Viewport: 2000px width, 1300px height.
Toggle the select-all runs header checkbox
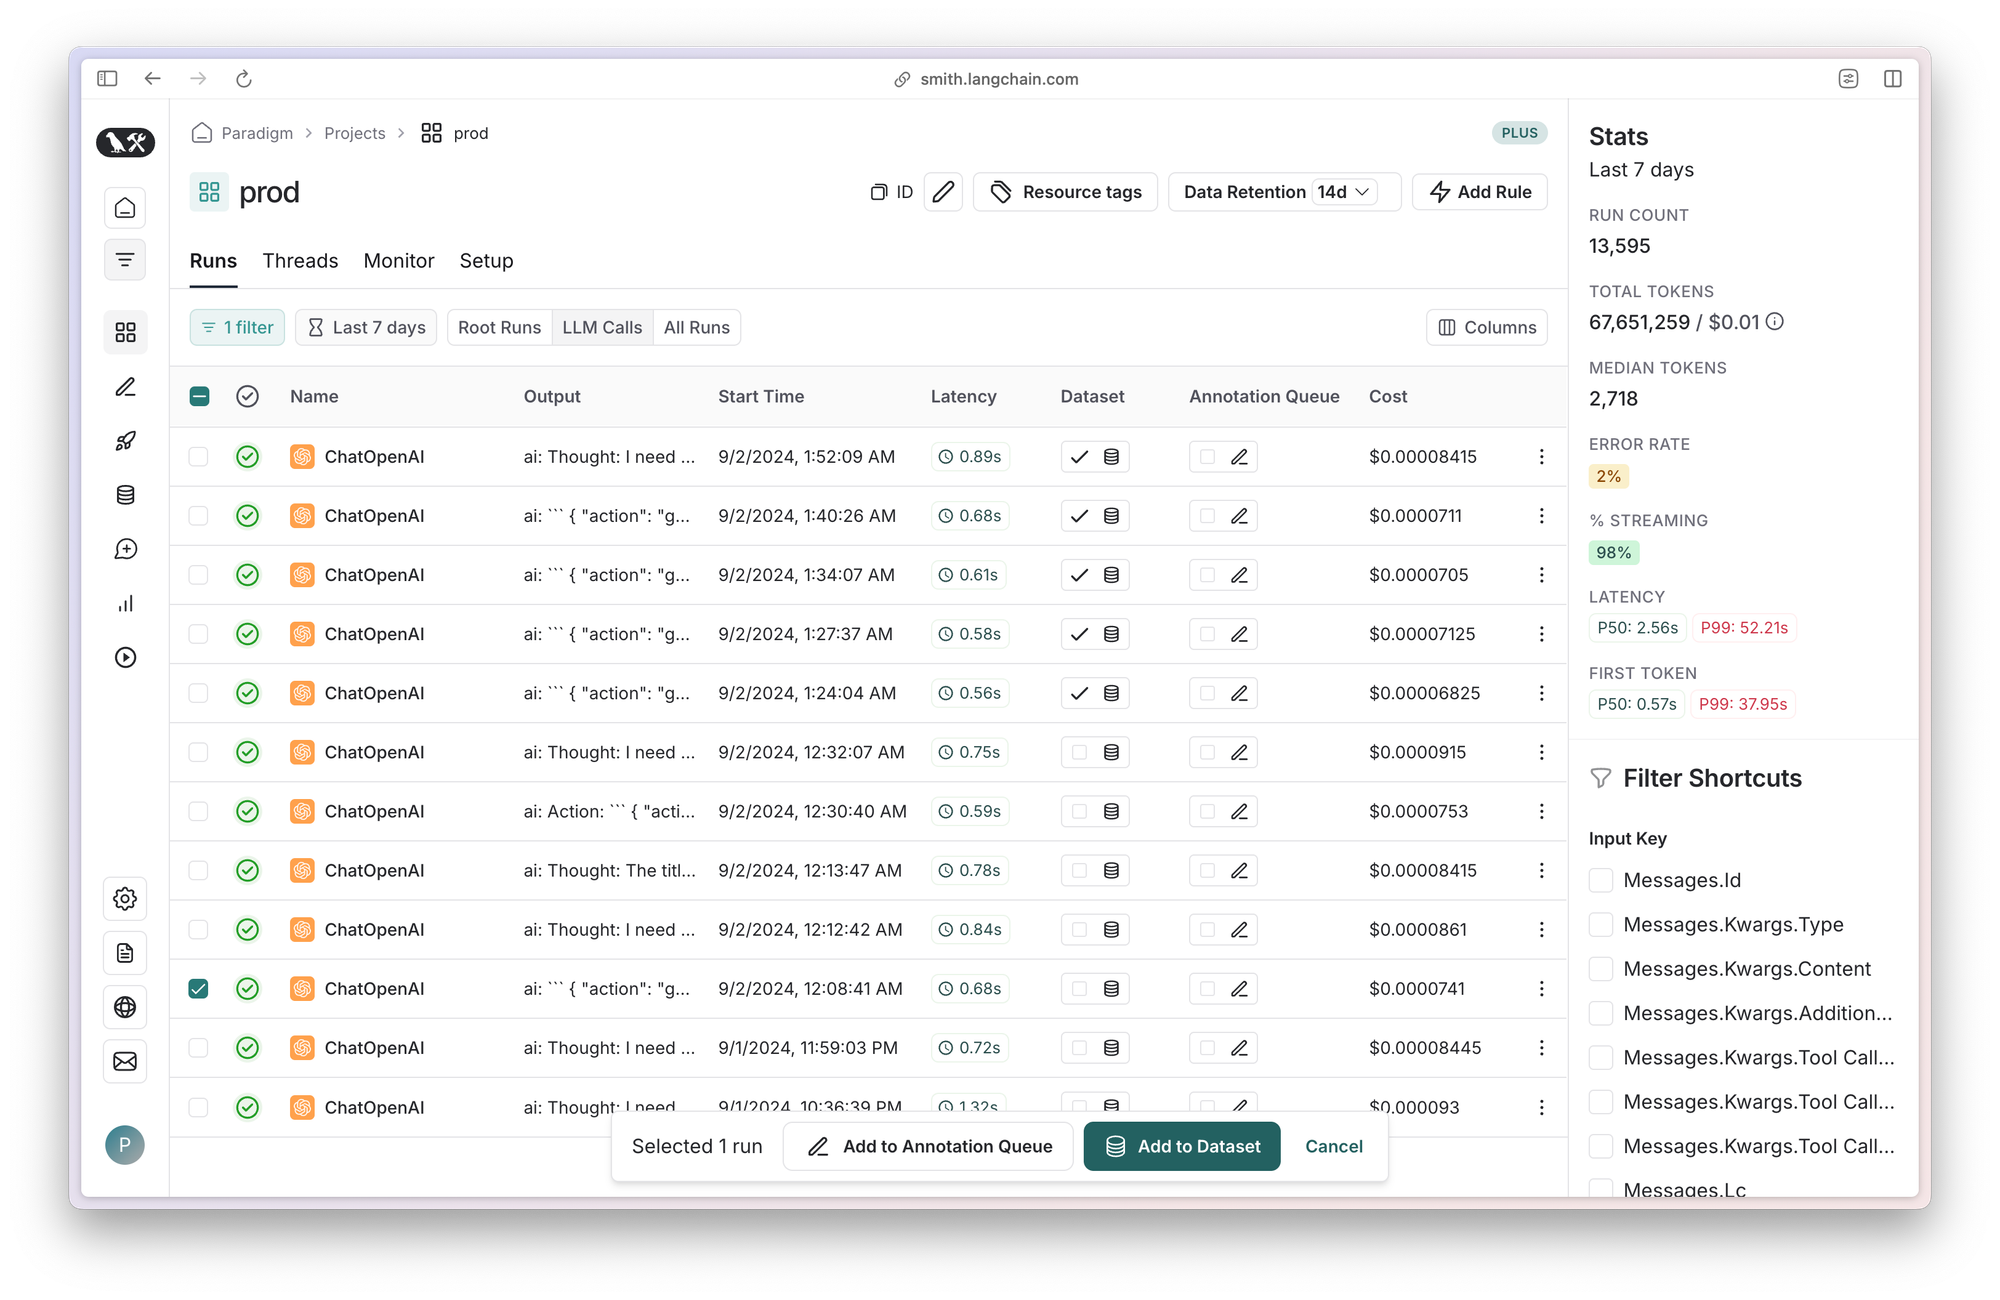coord(199,397)
